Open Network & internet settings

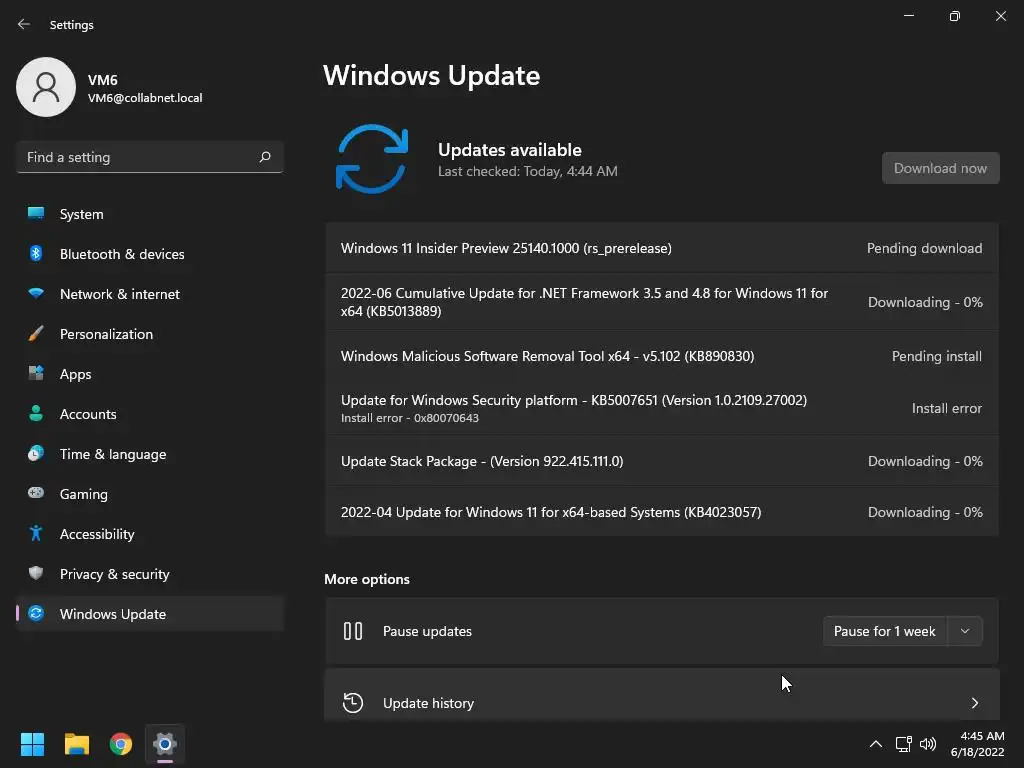(x=150, y=293)
